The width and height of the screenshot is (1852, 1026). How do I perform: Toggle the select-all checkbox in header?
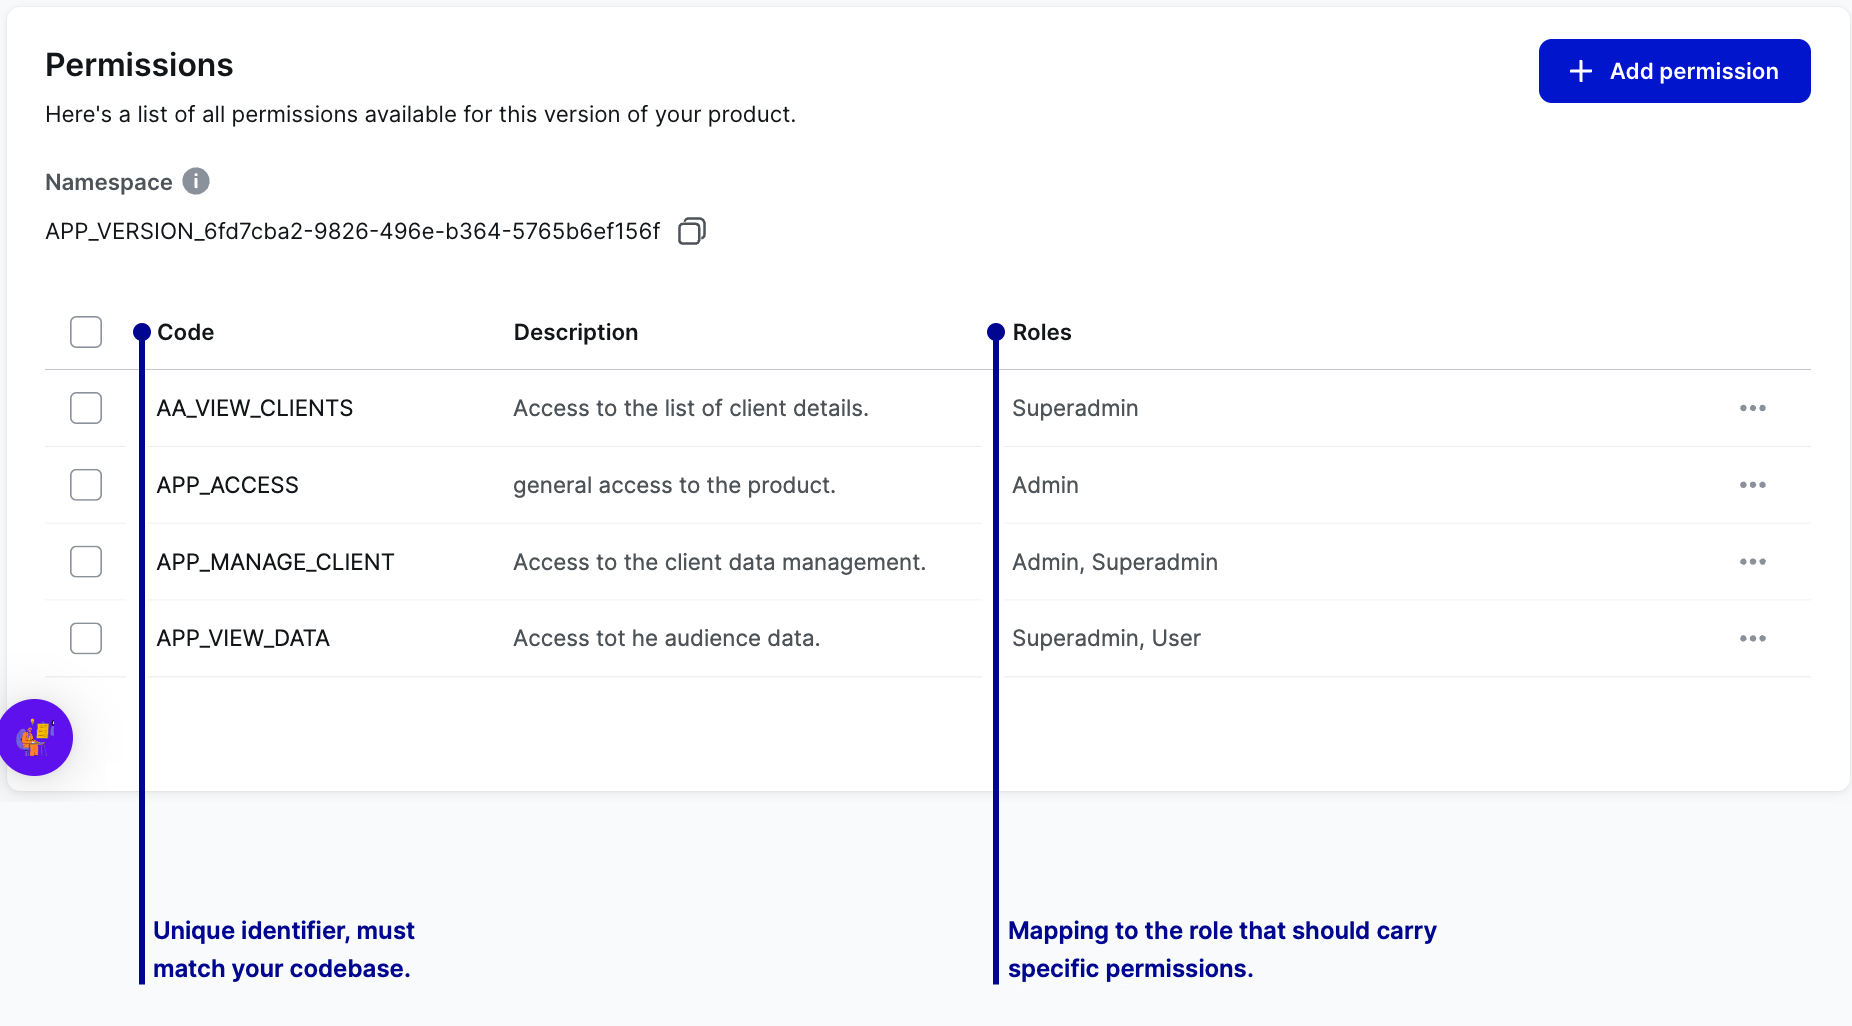tap(86, 332)
